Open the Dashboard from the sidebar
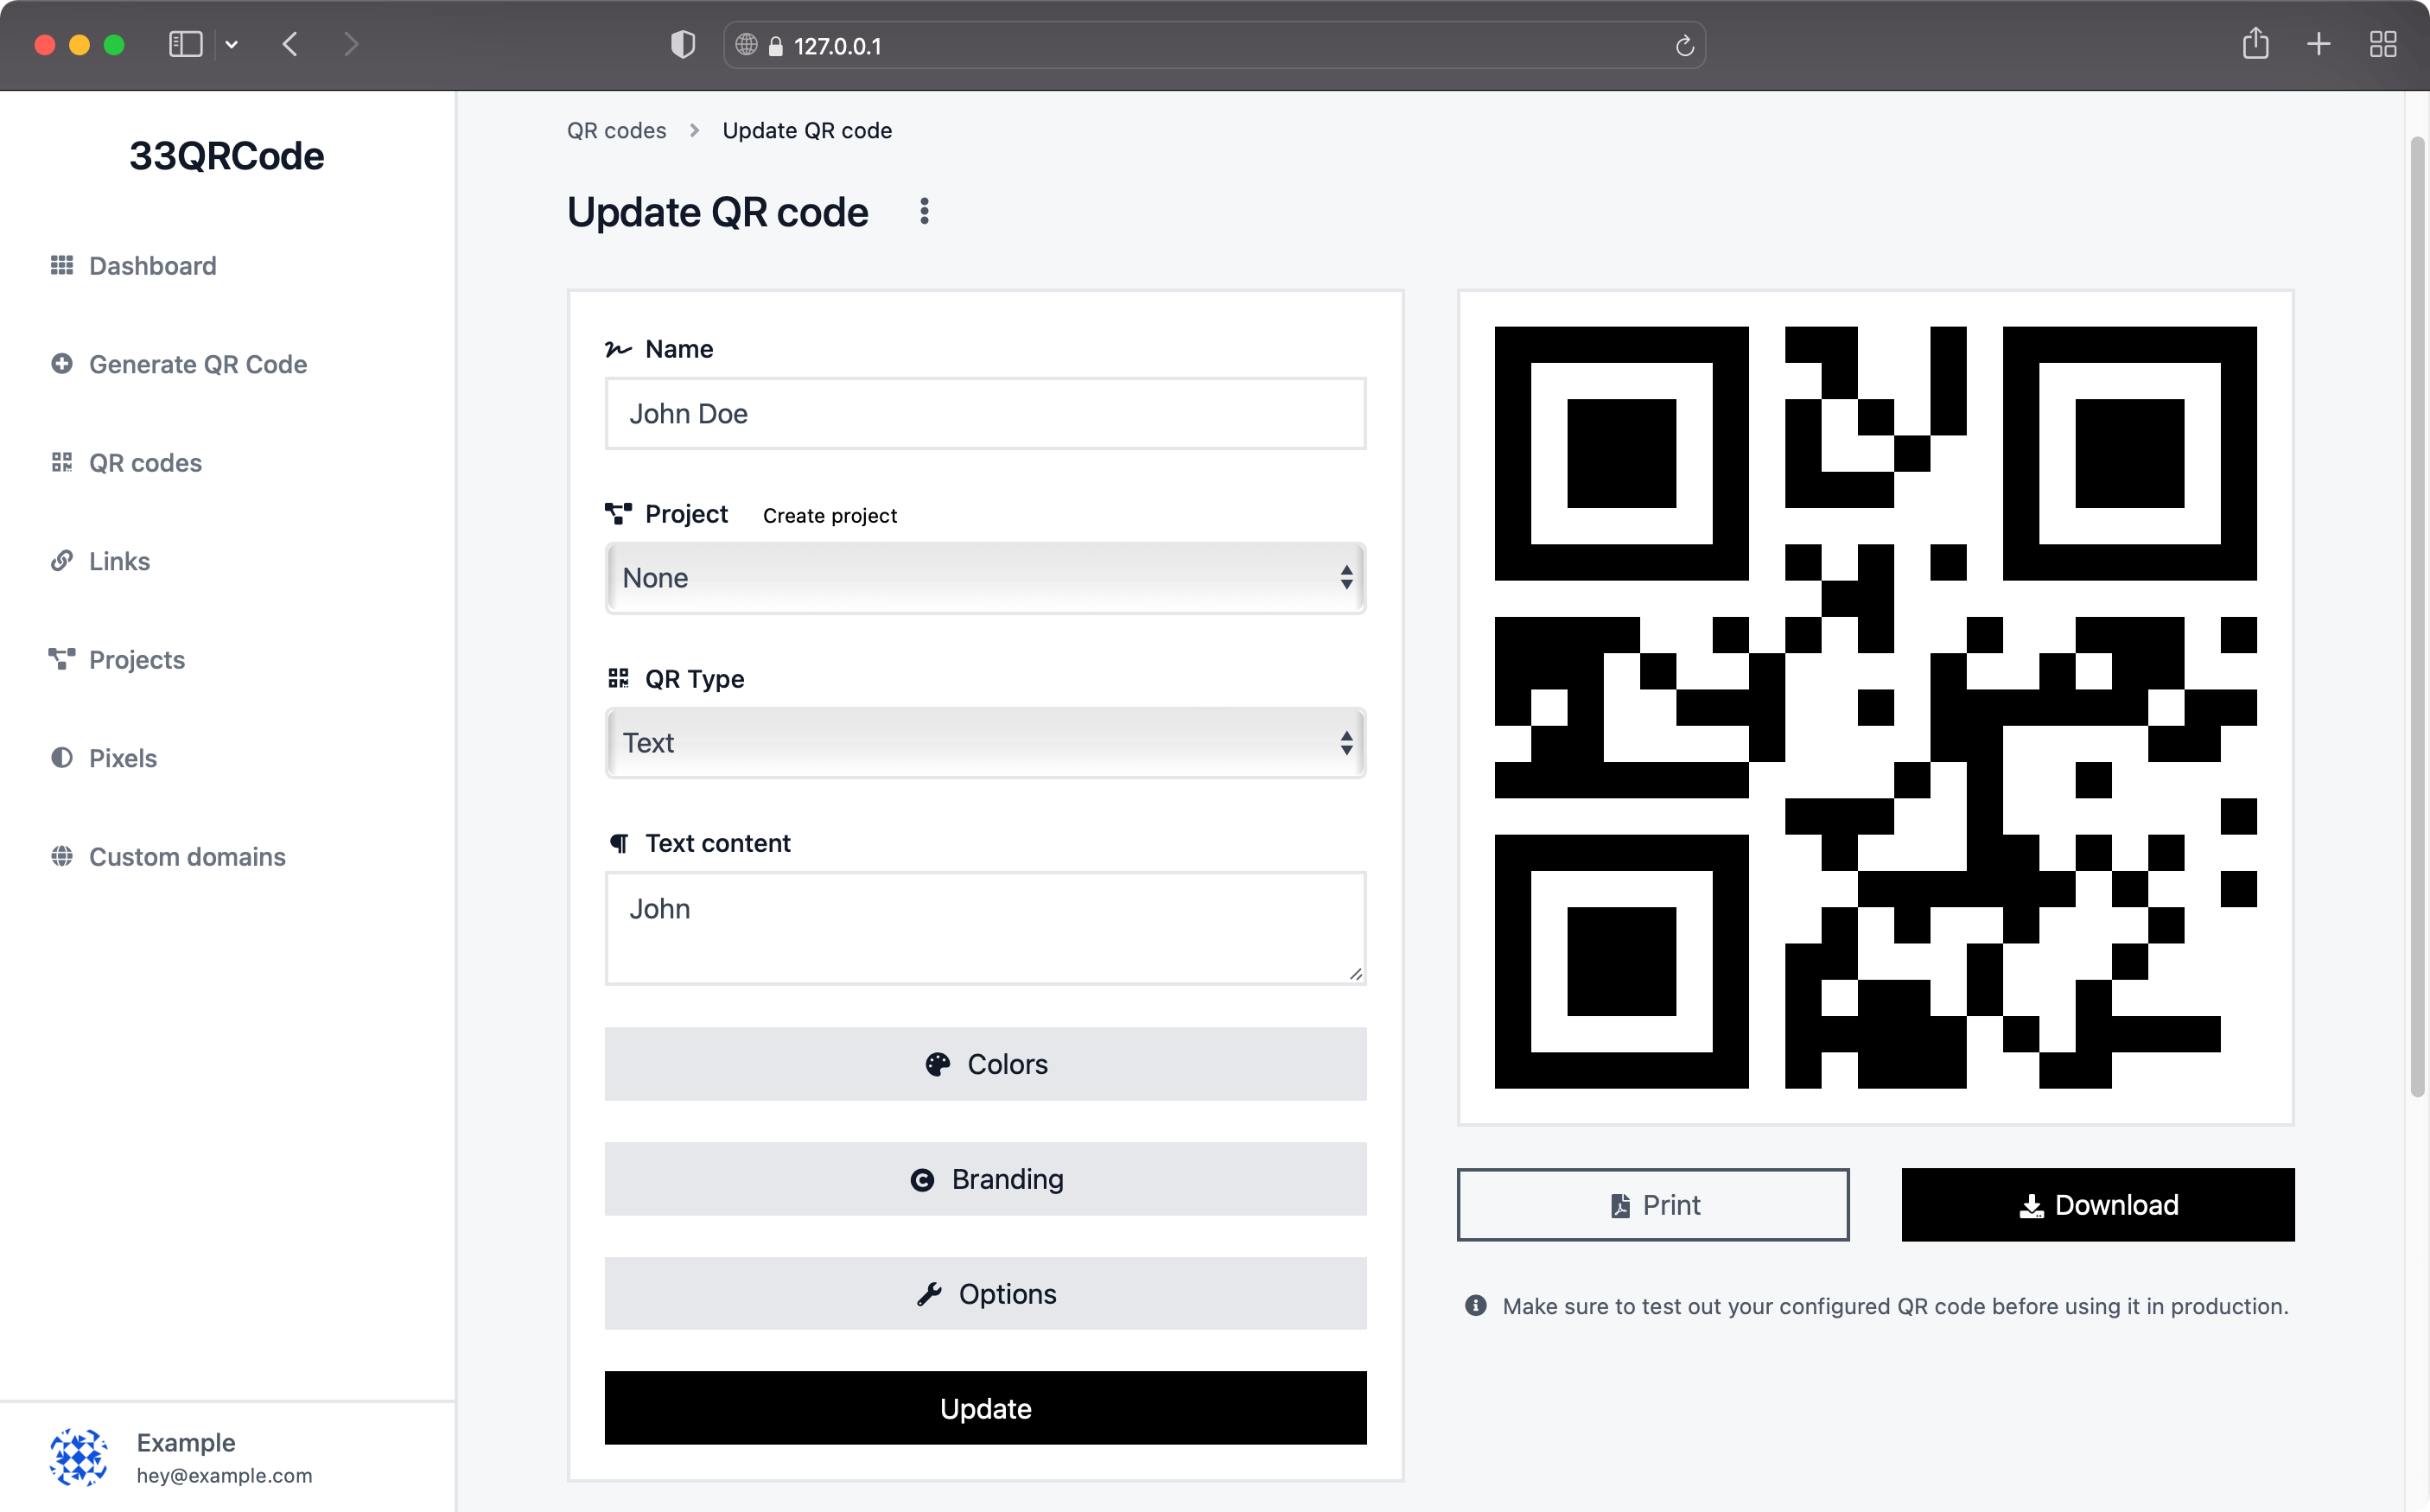The height and width of the screenshot is (1512, 2430). [152, 265]
